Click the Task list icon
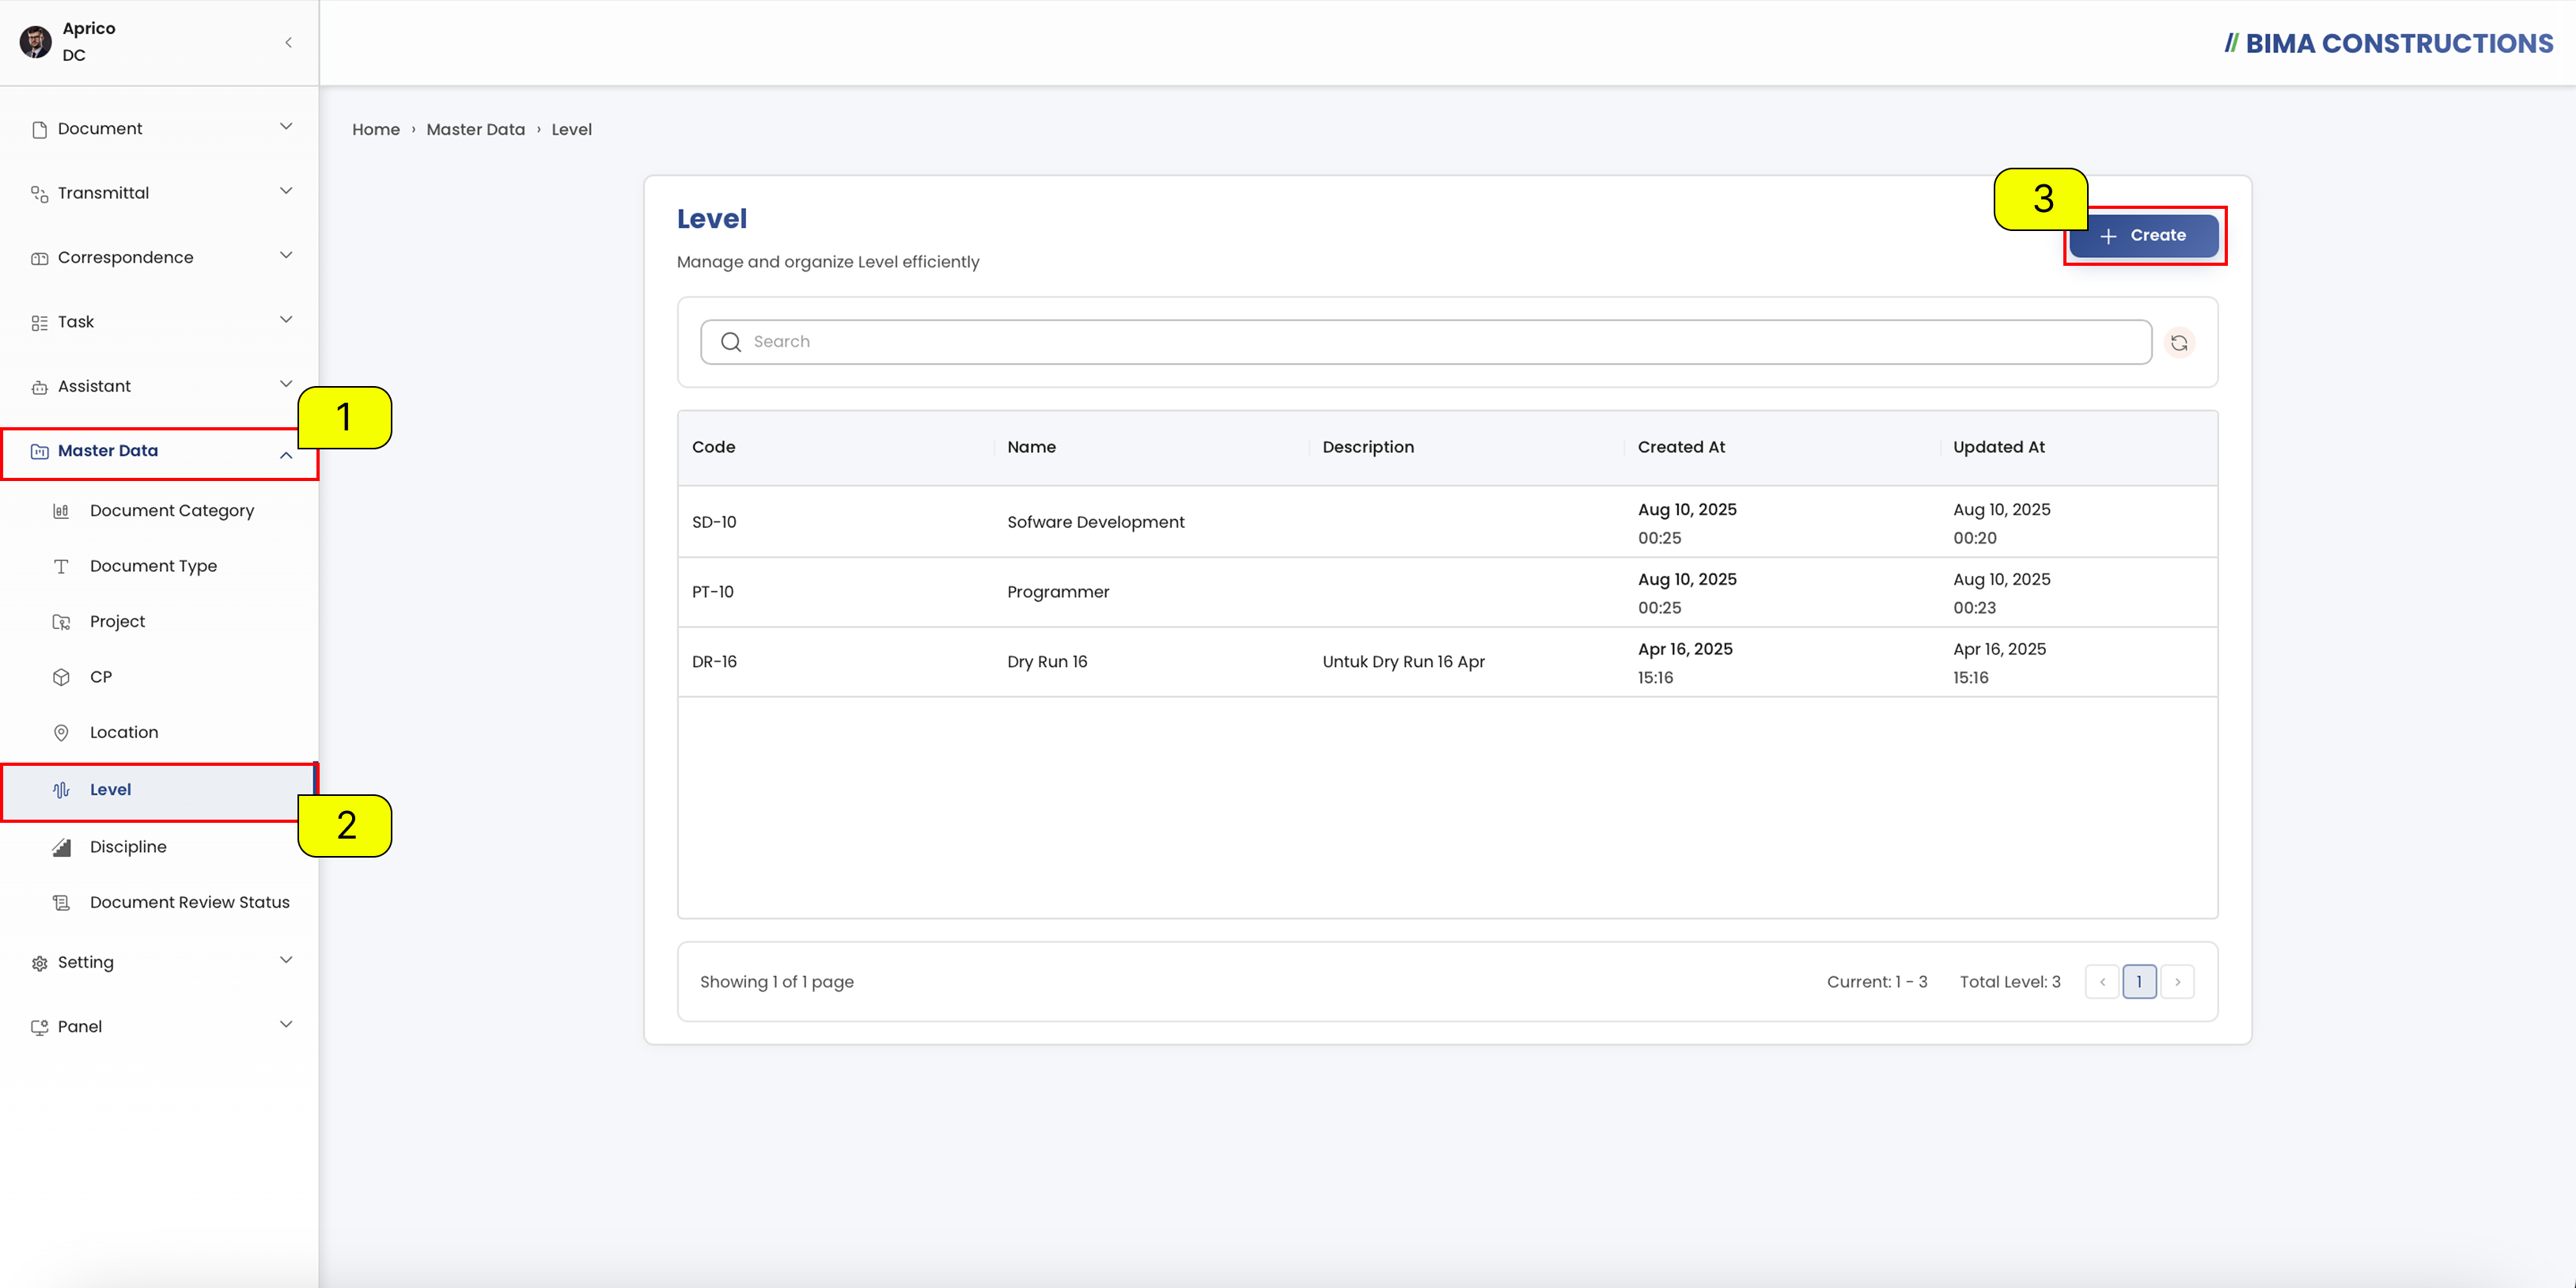 point(40,323)
